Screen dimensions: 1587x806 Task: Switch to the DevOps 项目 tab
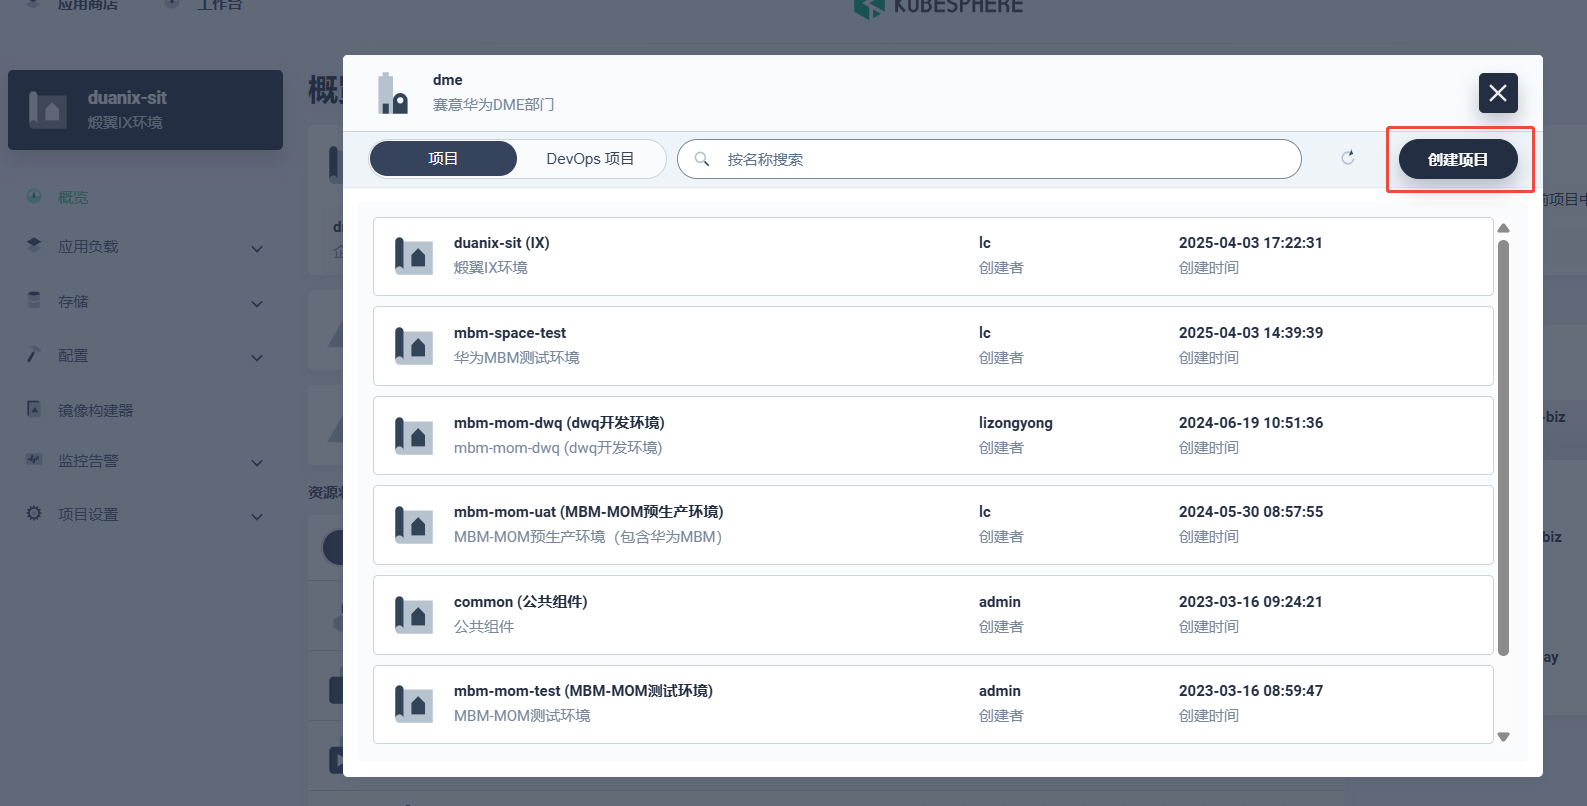tap(590, 159)
